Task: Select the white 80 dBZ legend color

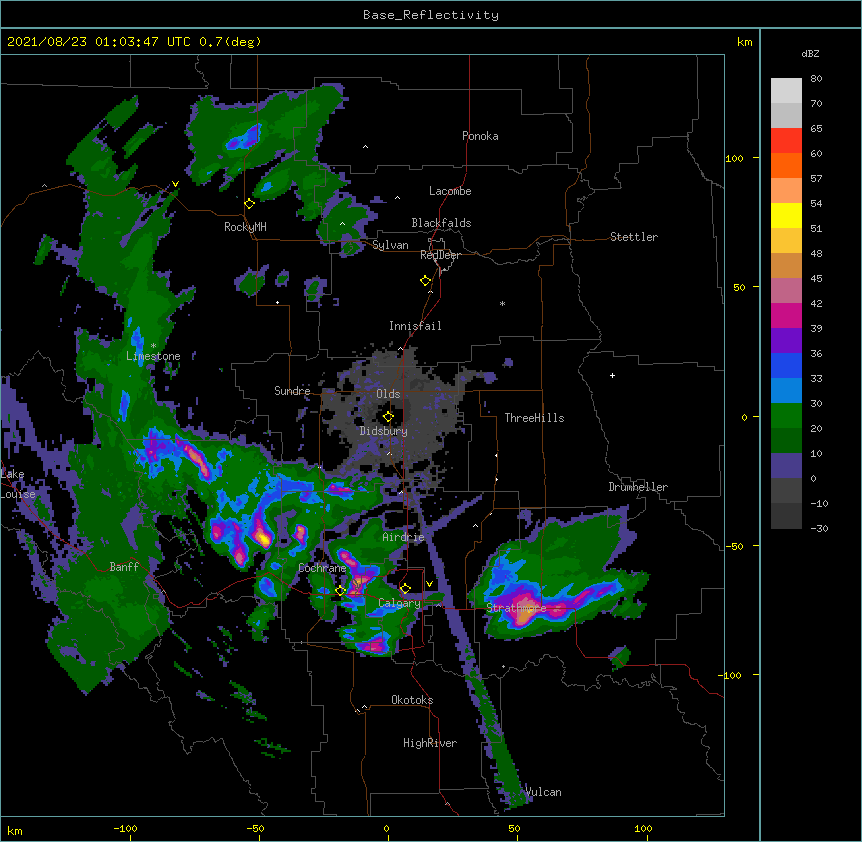Action: click(x=786, y=90)
